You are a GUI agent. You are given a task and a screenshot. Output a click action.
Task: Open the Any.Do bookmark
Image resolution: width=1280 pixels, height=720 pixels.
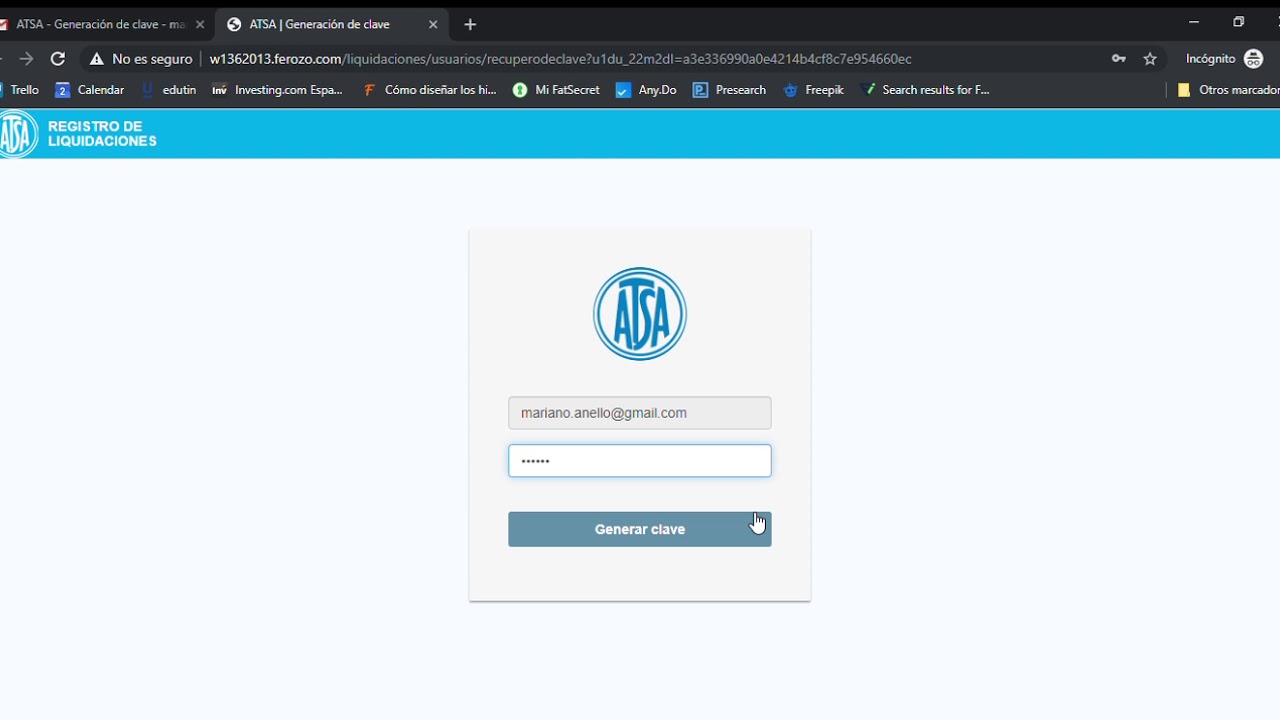(646, 90)
